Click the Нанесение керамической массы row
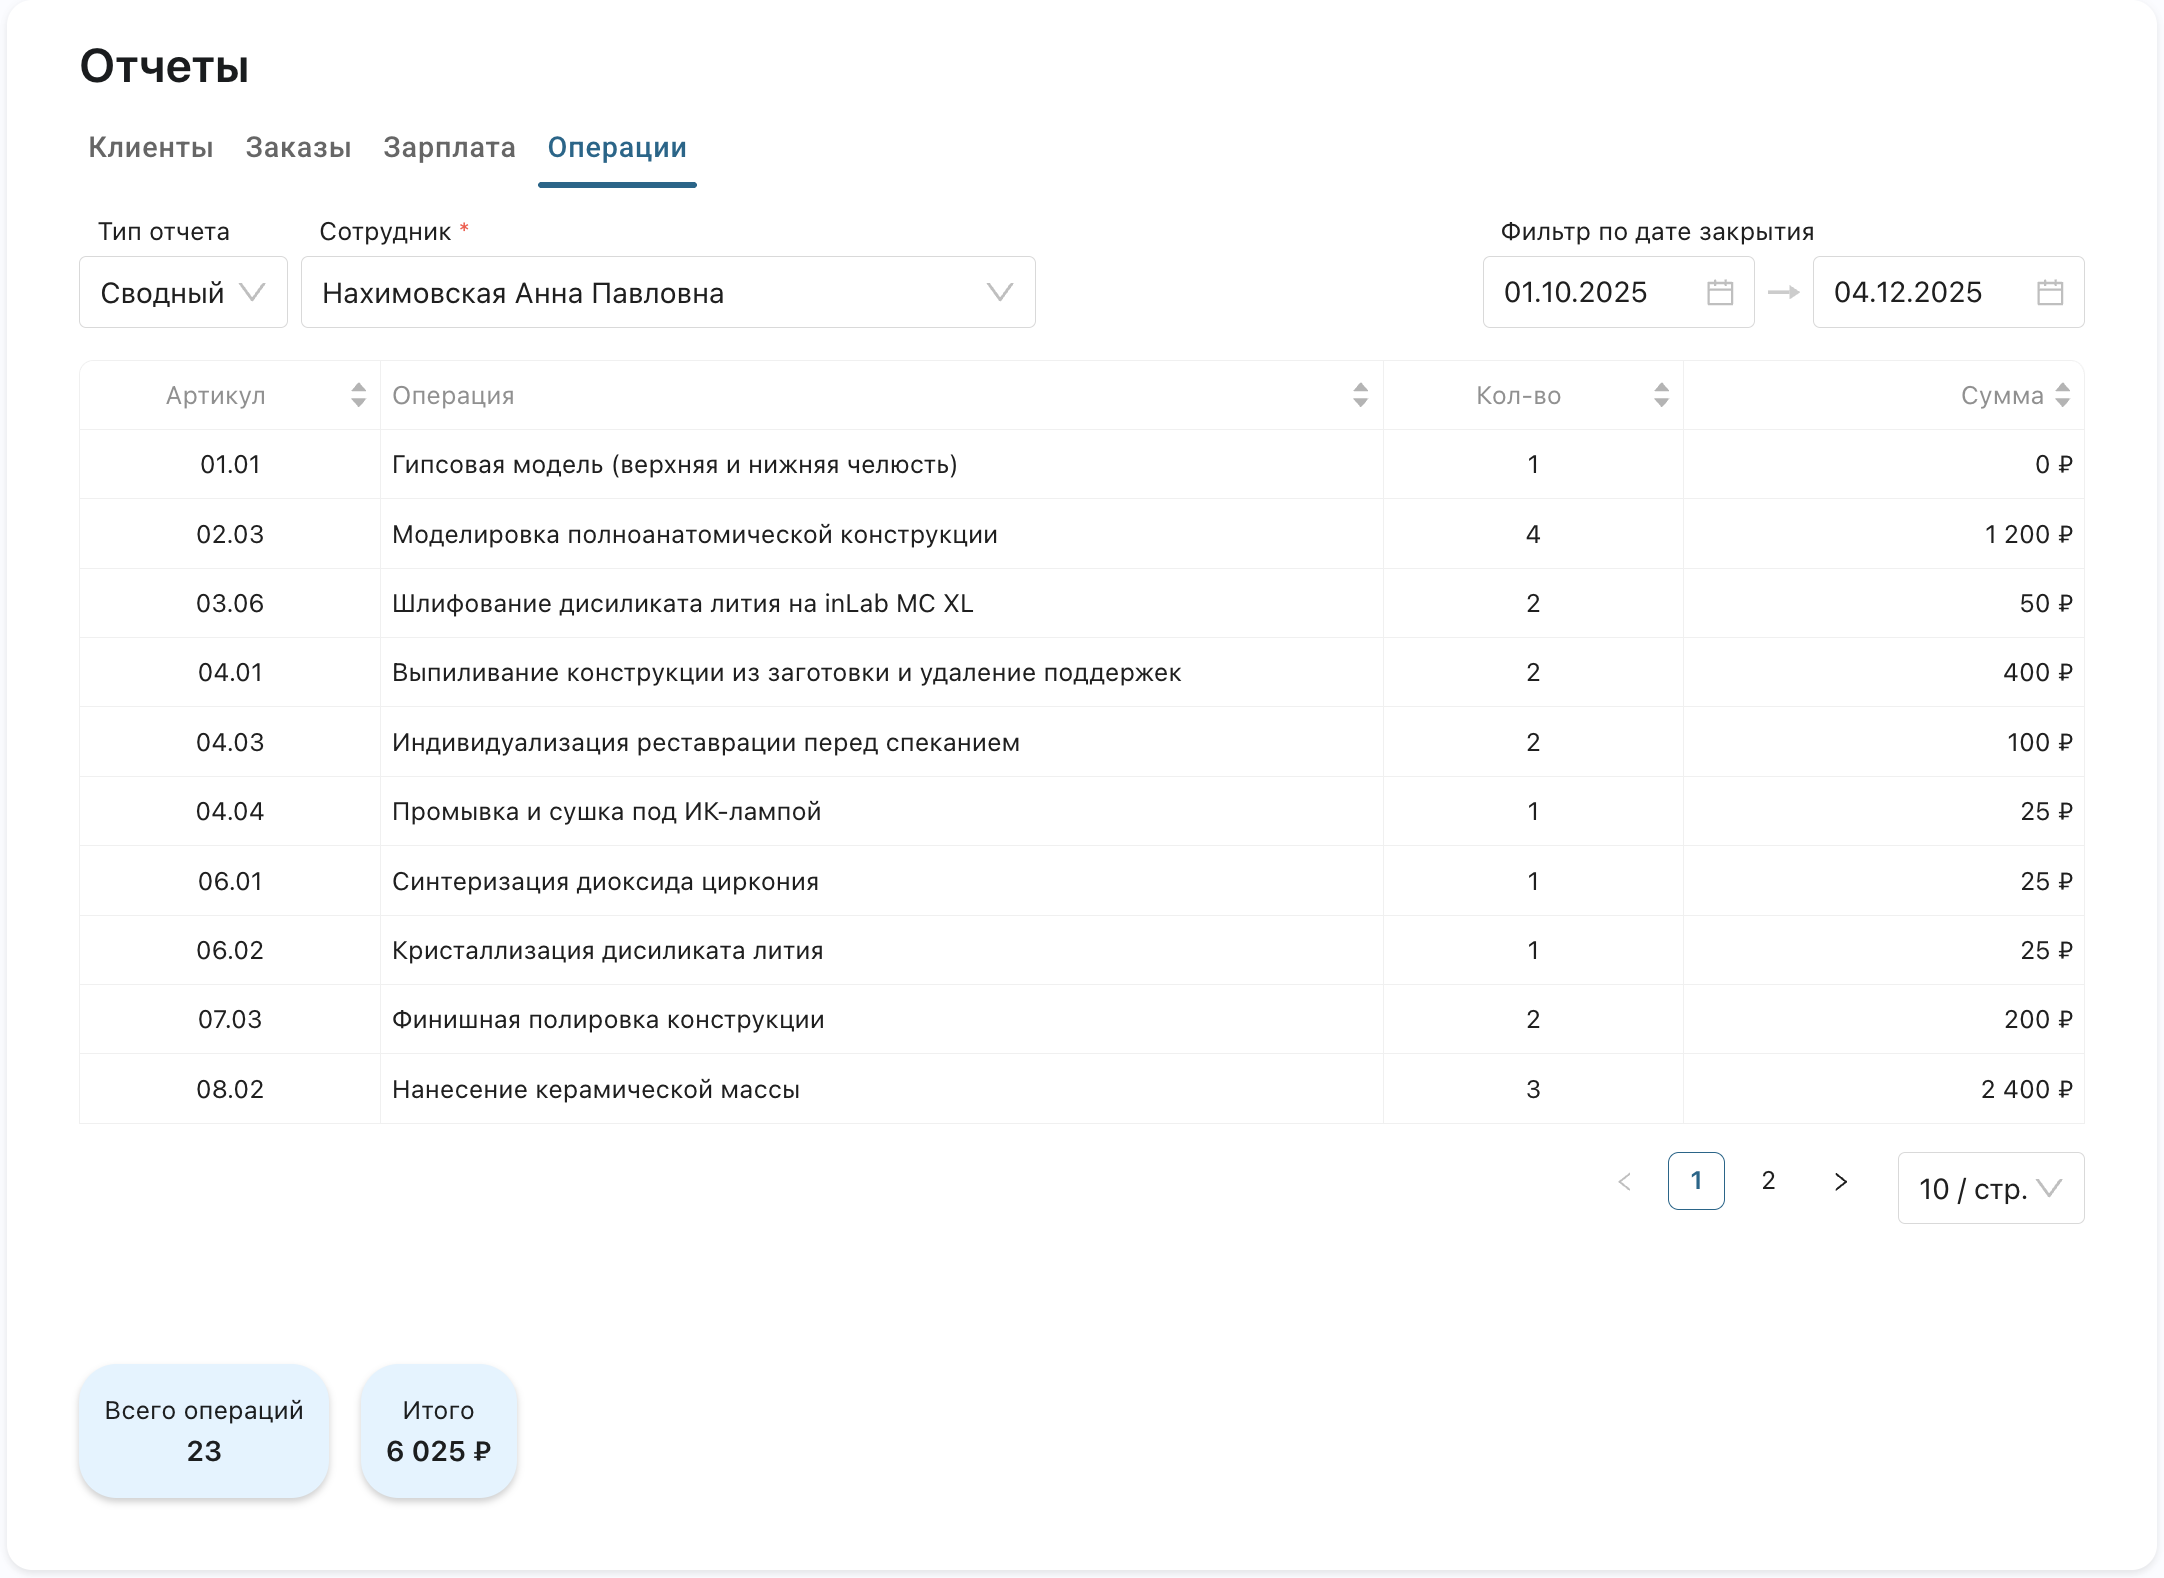The width and height of the screenshot is (2164, 1578). (x=596, y=1089)
